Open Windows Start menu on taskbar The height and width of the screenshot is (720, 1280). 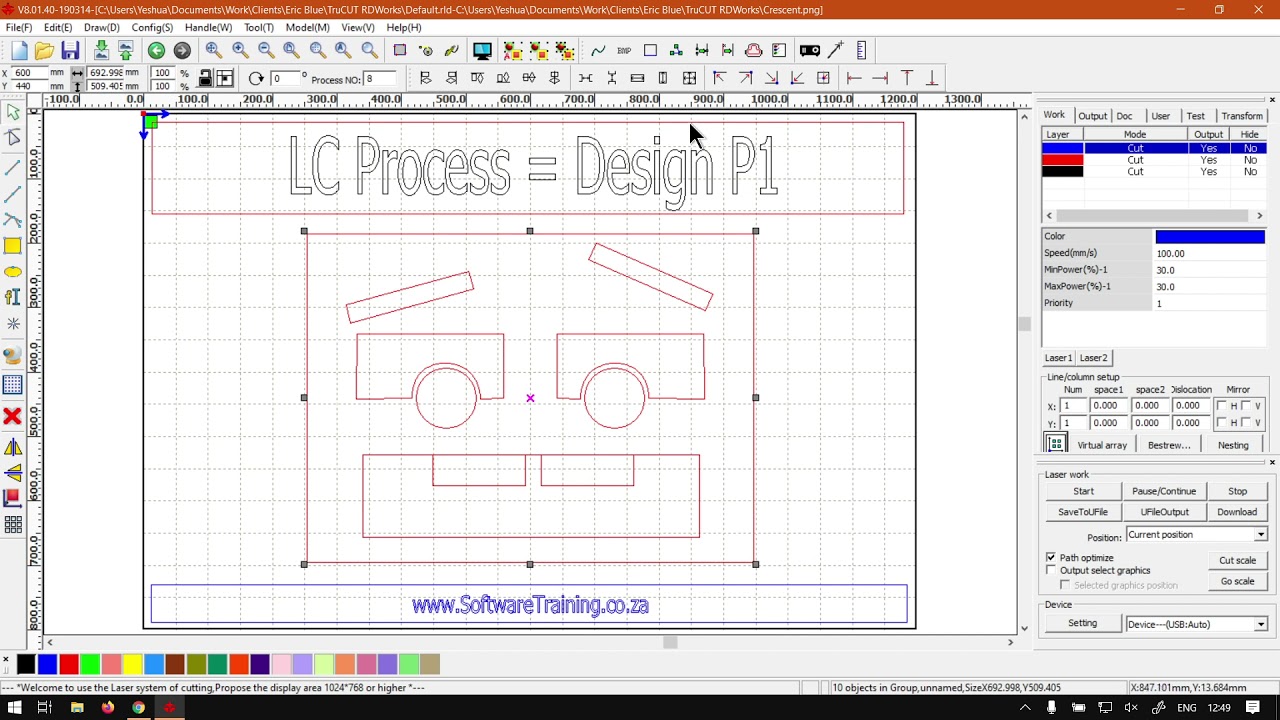14,708
